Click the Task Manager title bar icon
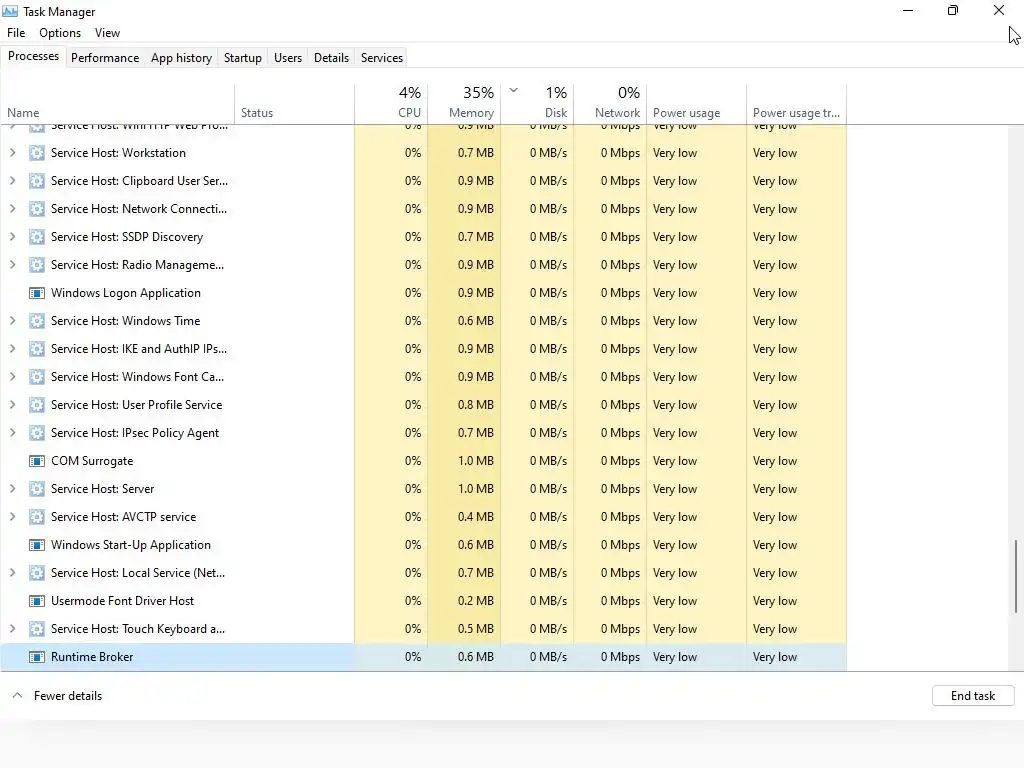1024x768 pixels. (x=10, y=11)
